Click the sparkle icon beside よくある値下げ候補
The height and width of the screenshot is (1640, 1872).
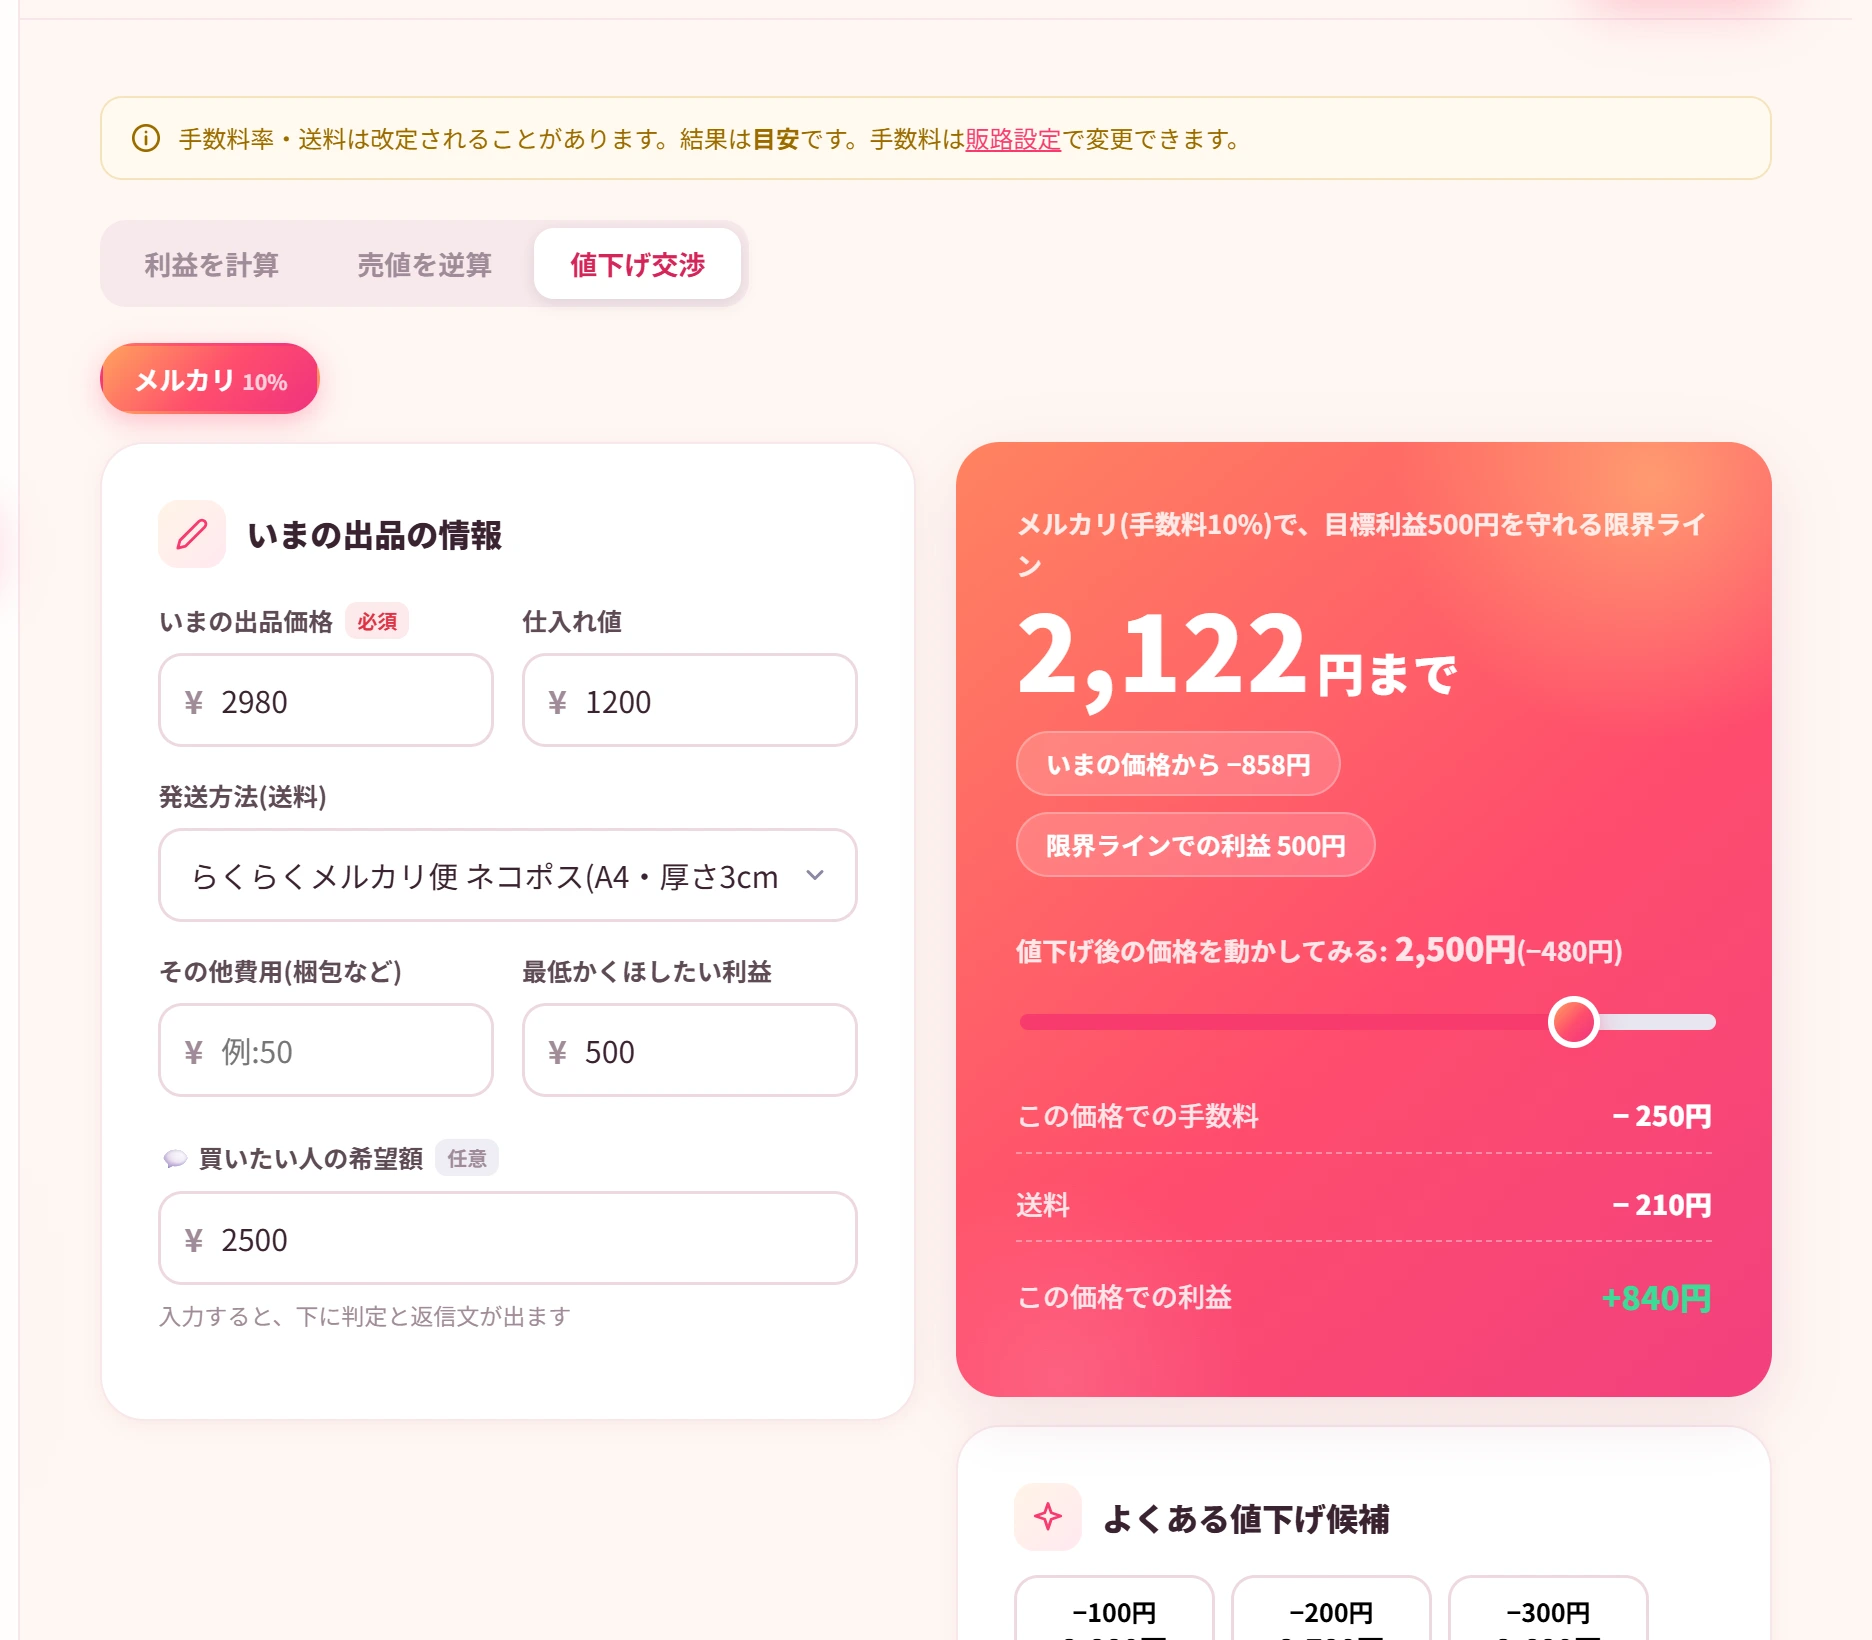[x=1048, y=1517]
